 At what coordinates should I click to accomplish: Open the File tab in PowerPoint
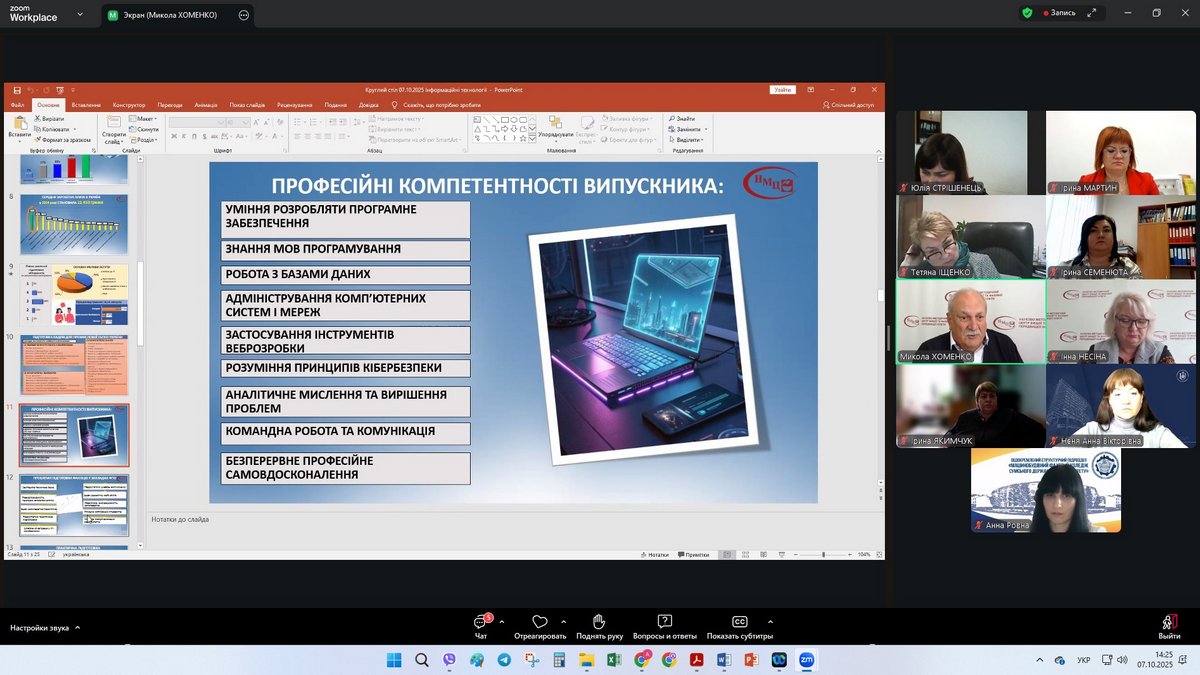(17, 105)
